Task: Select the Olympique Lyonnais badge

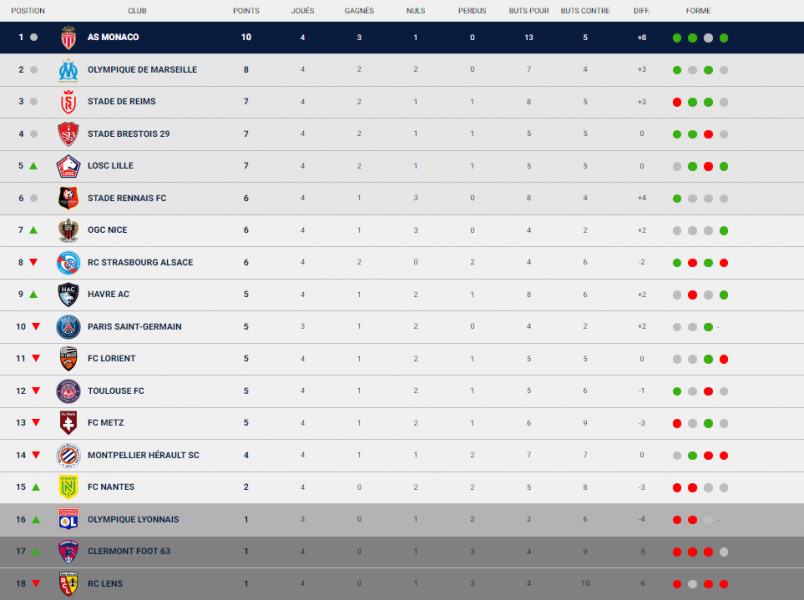Action: (x=68, y=520)
